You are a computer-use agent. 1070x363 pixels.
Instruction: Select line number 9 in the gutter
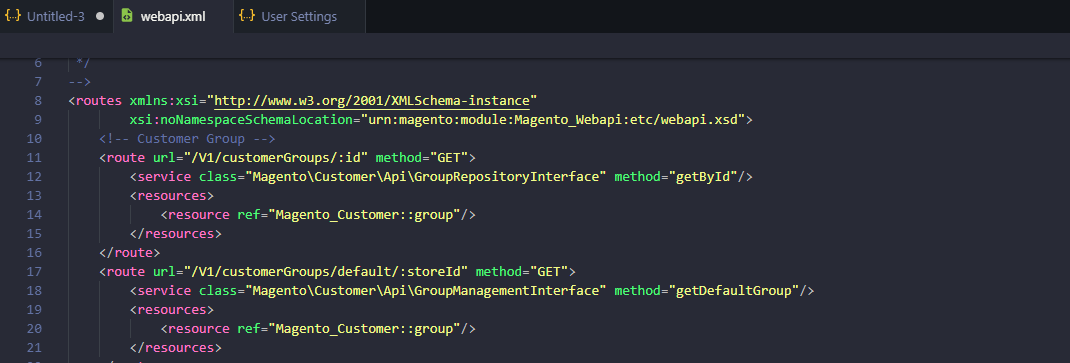(x=38, y=120)
